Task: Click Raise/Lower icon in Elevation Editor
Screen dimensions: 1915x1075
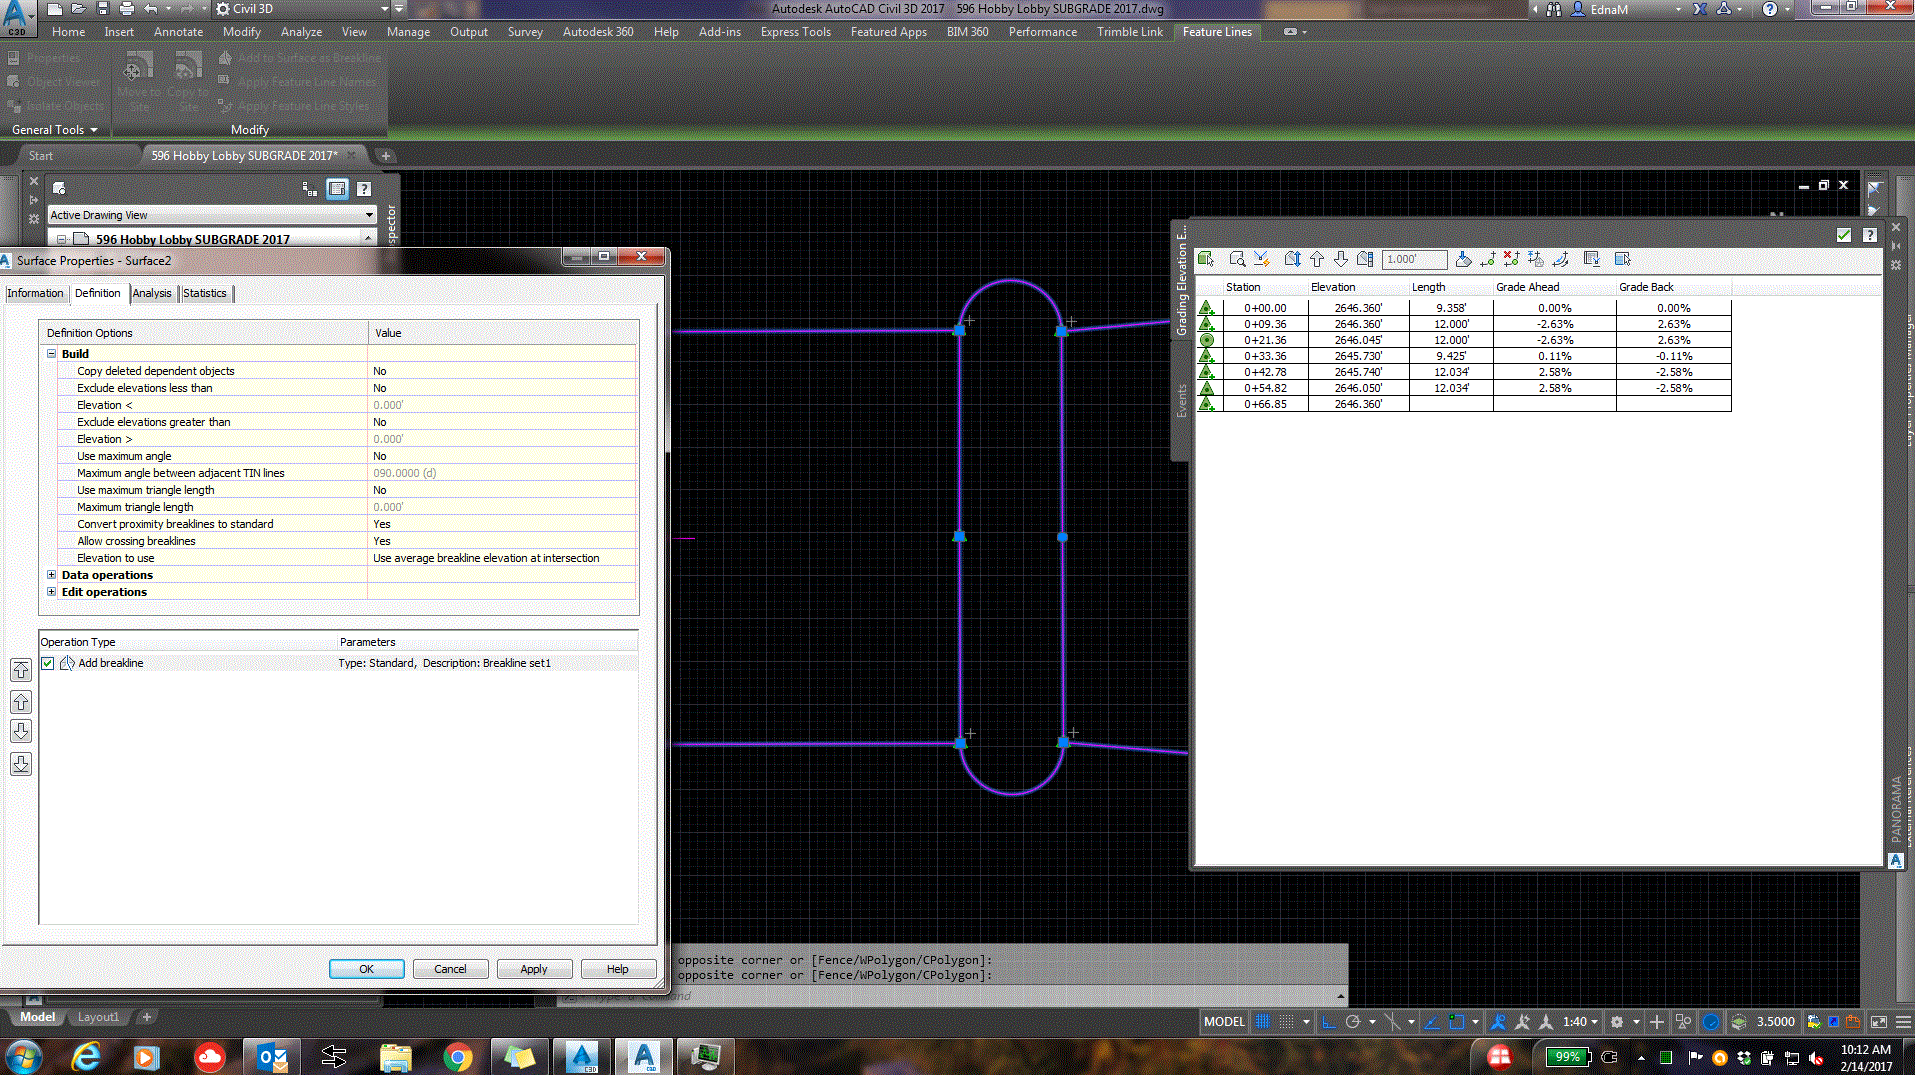Action: 1292,259
